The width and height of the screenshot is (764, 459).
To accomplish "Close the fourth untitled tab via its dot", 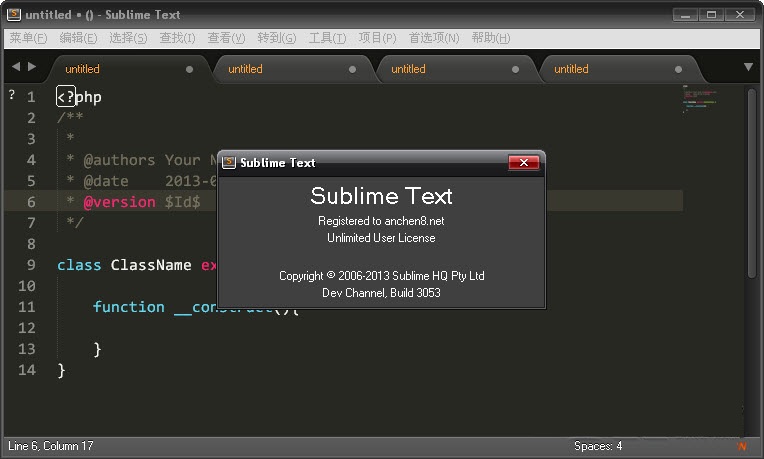I will [x=679, y=70].
